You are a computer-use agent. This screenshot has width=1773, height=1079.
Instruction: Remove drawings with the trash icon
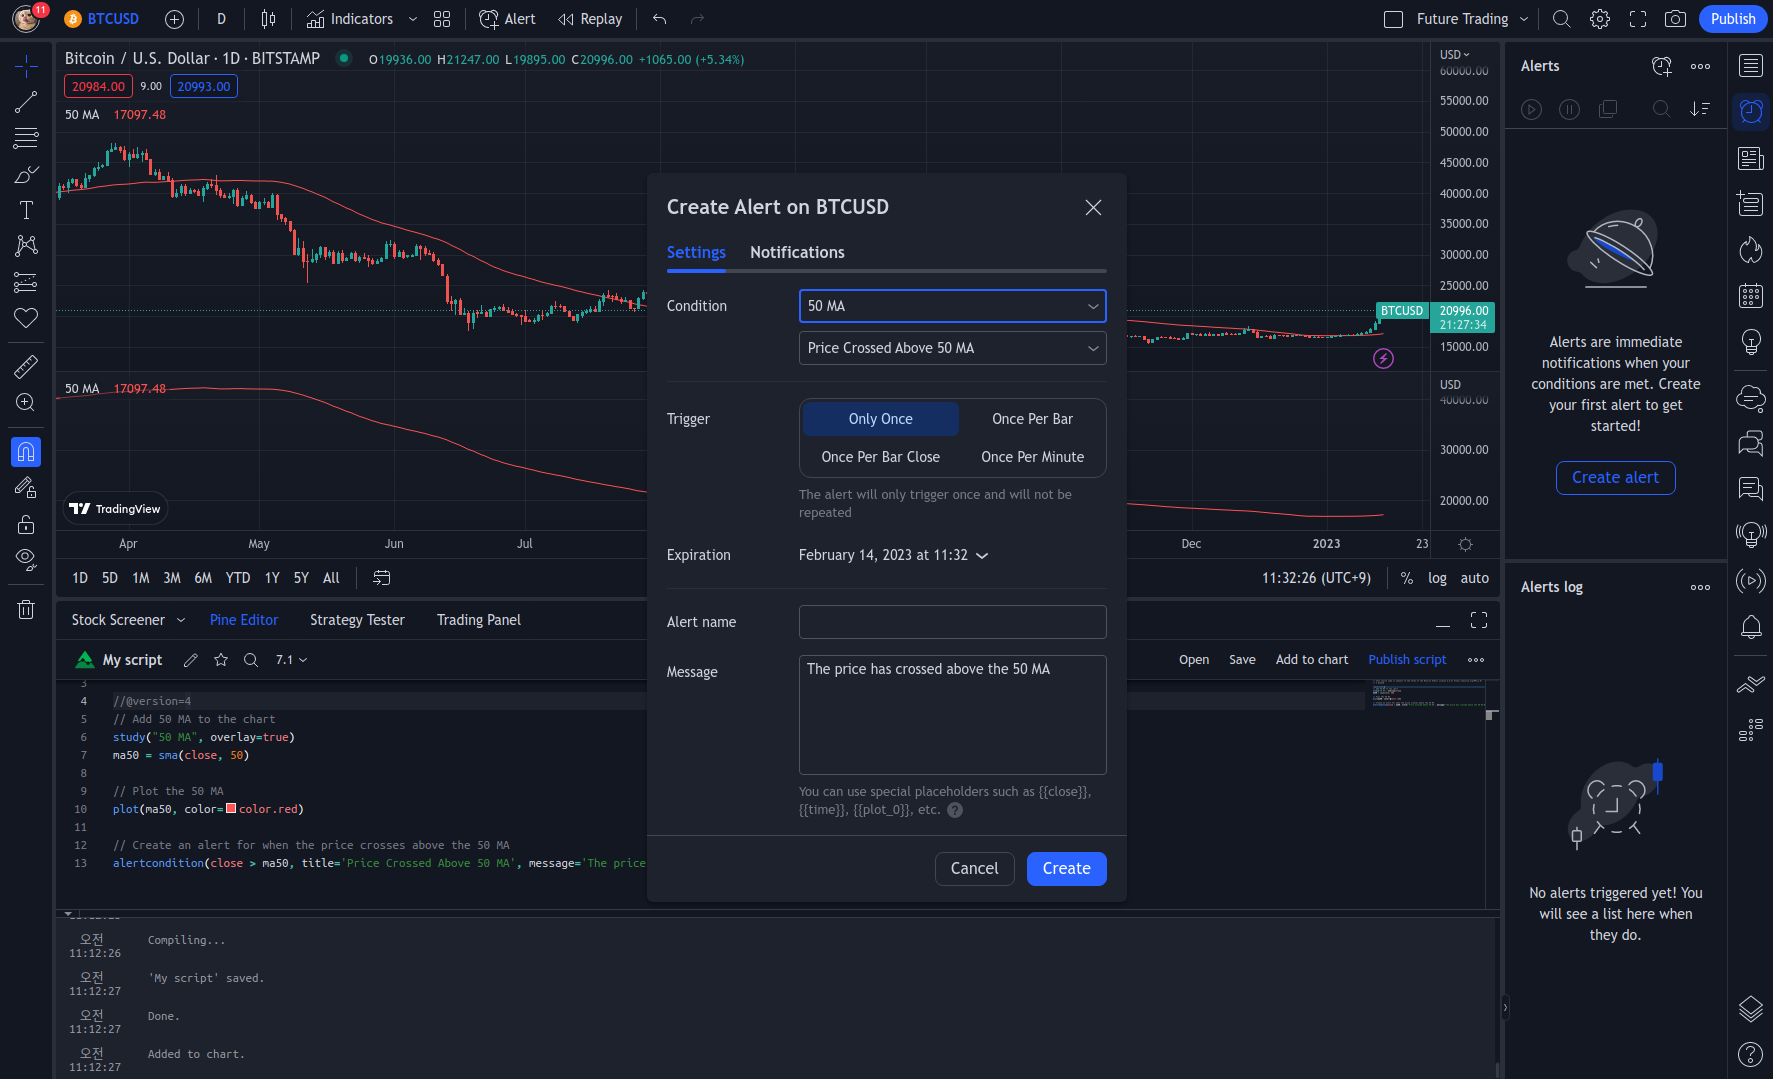pyautogui.click(x=26, y=609)
